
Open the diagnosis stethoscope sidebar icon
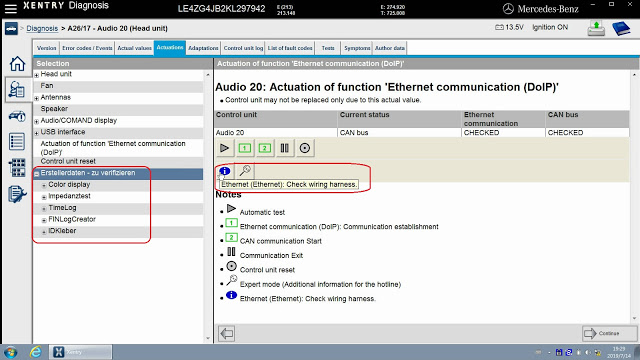[17, 89]
